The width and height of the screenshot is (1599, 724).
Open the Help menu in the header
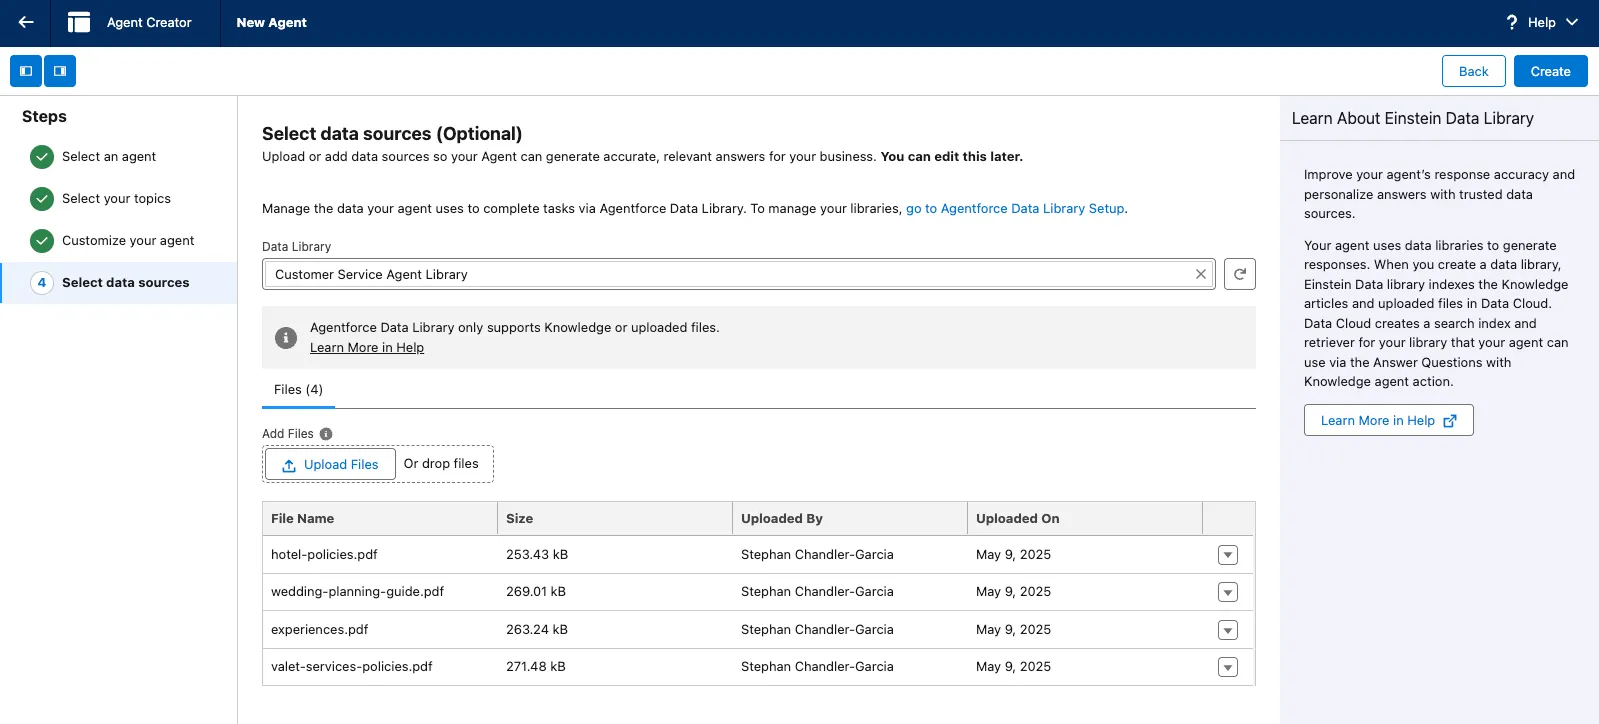tap(1541, 22)
